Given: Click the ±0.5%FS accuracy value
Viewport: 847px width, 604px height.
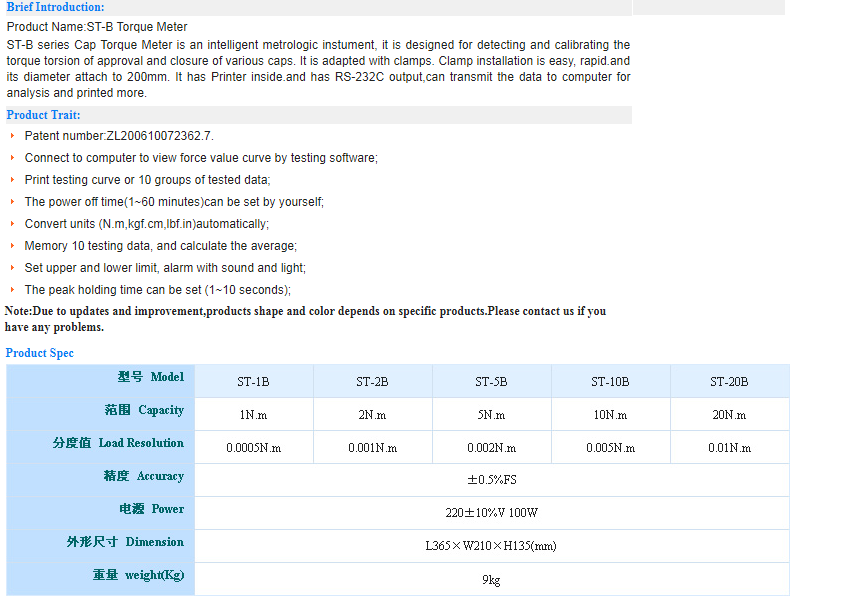Looking at the screenshot, I should click(492, 480).
